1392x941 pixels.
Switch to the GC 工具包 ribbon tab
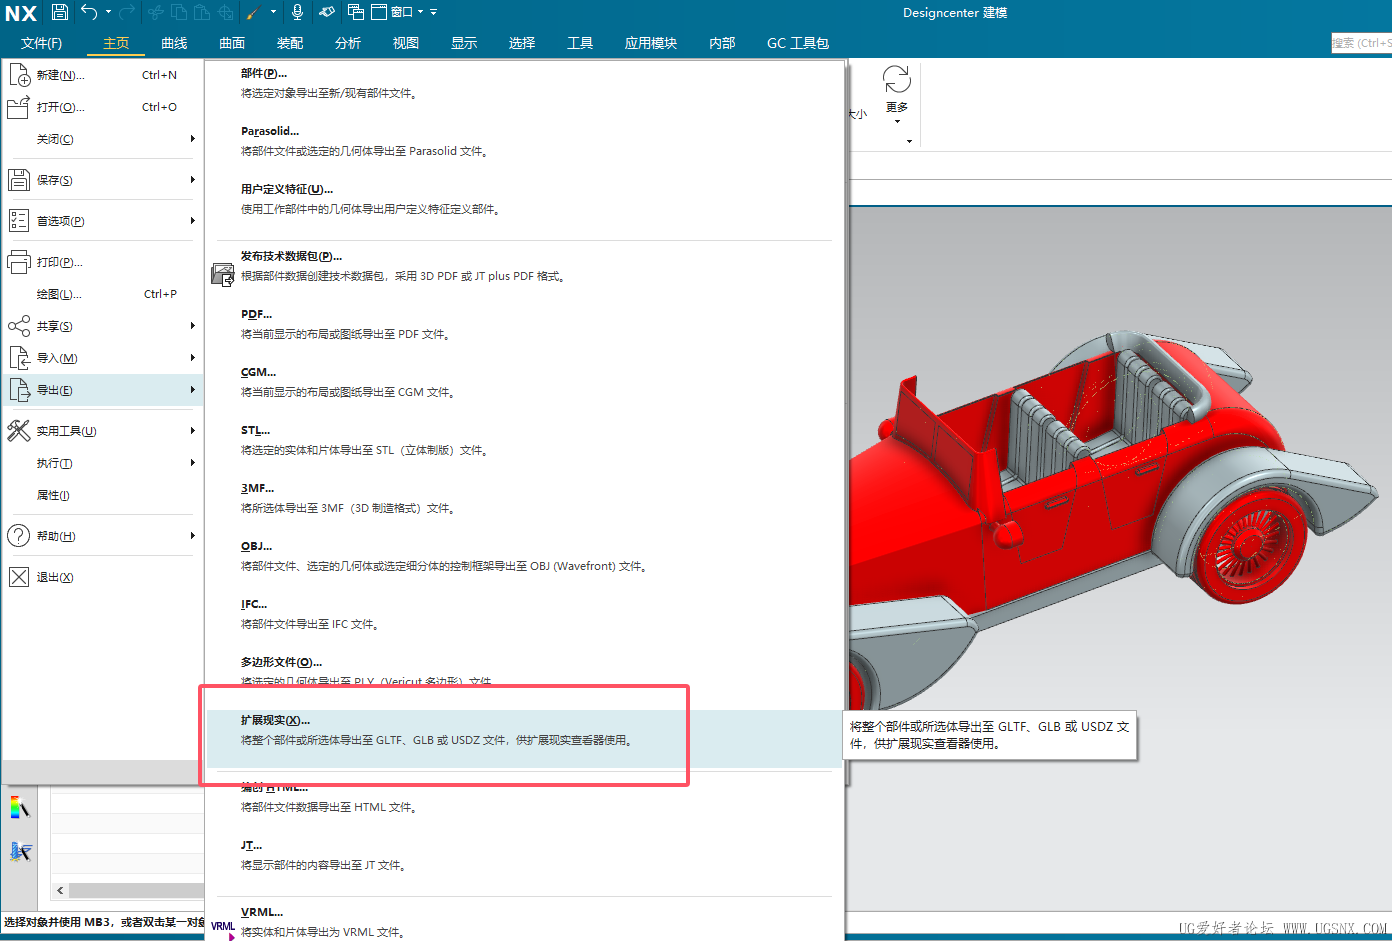coord(798,43)
